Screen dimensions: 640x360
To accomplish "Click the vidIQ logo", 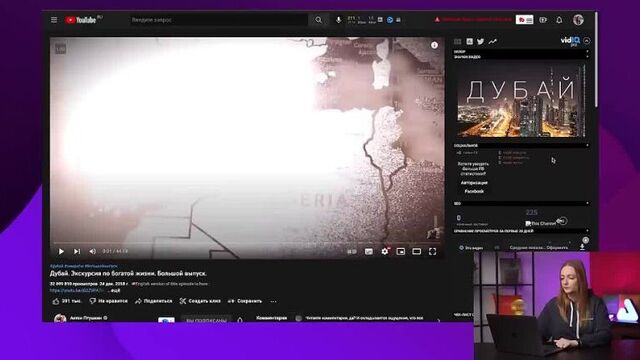I will point(570,41).
